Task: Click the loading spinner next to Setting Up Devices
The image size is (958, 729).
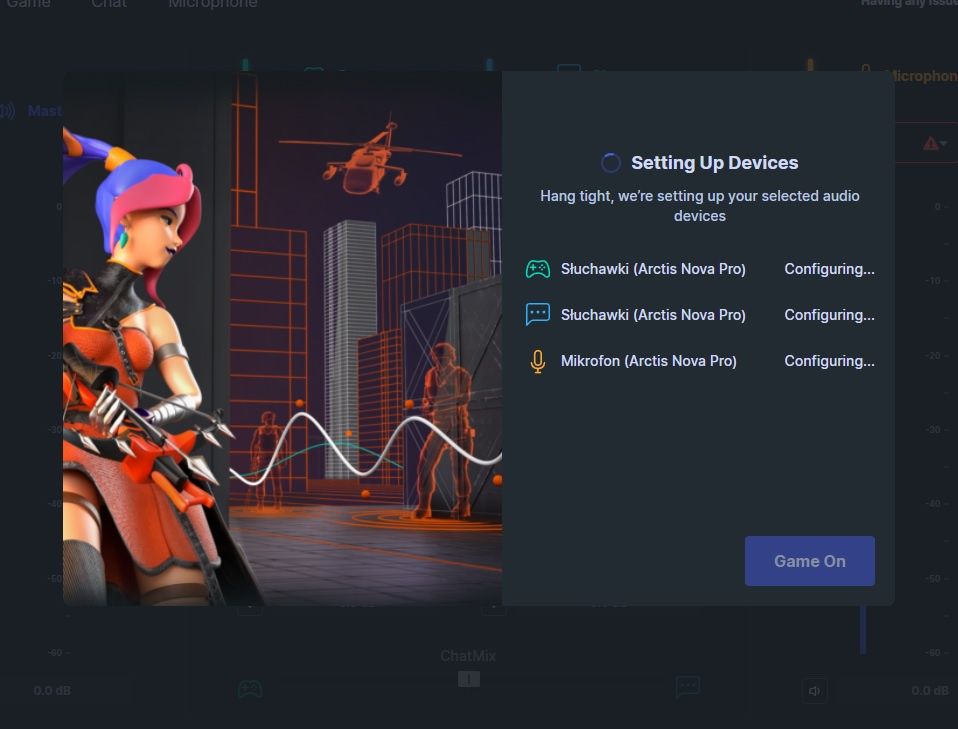Action: click(x=610, y=163)
